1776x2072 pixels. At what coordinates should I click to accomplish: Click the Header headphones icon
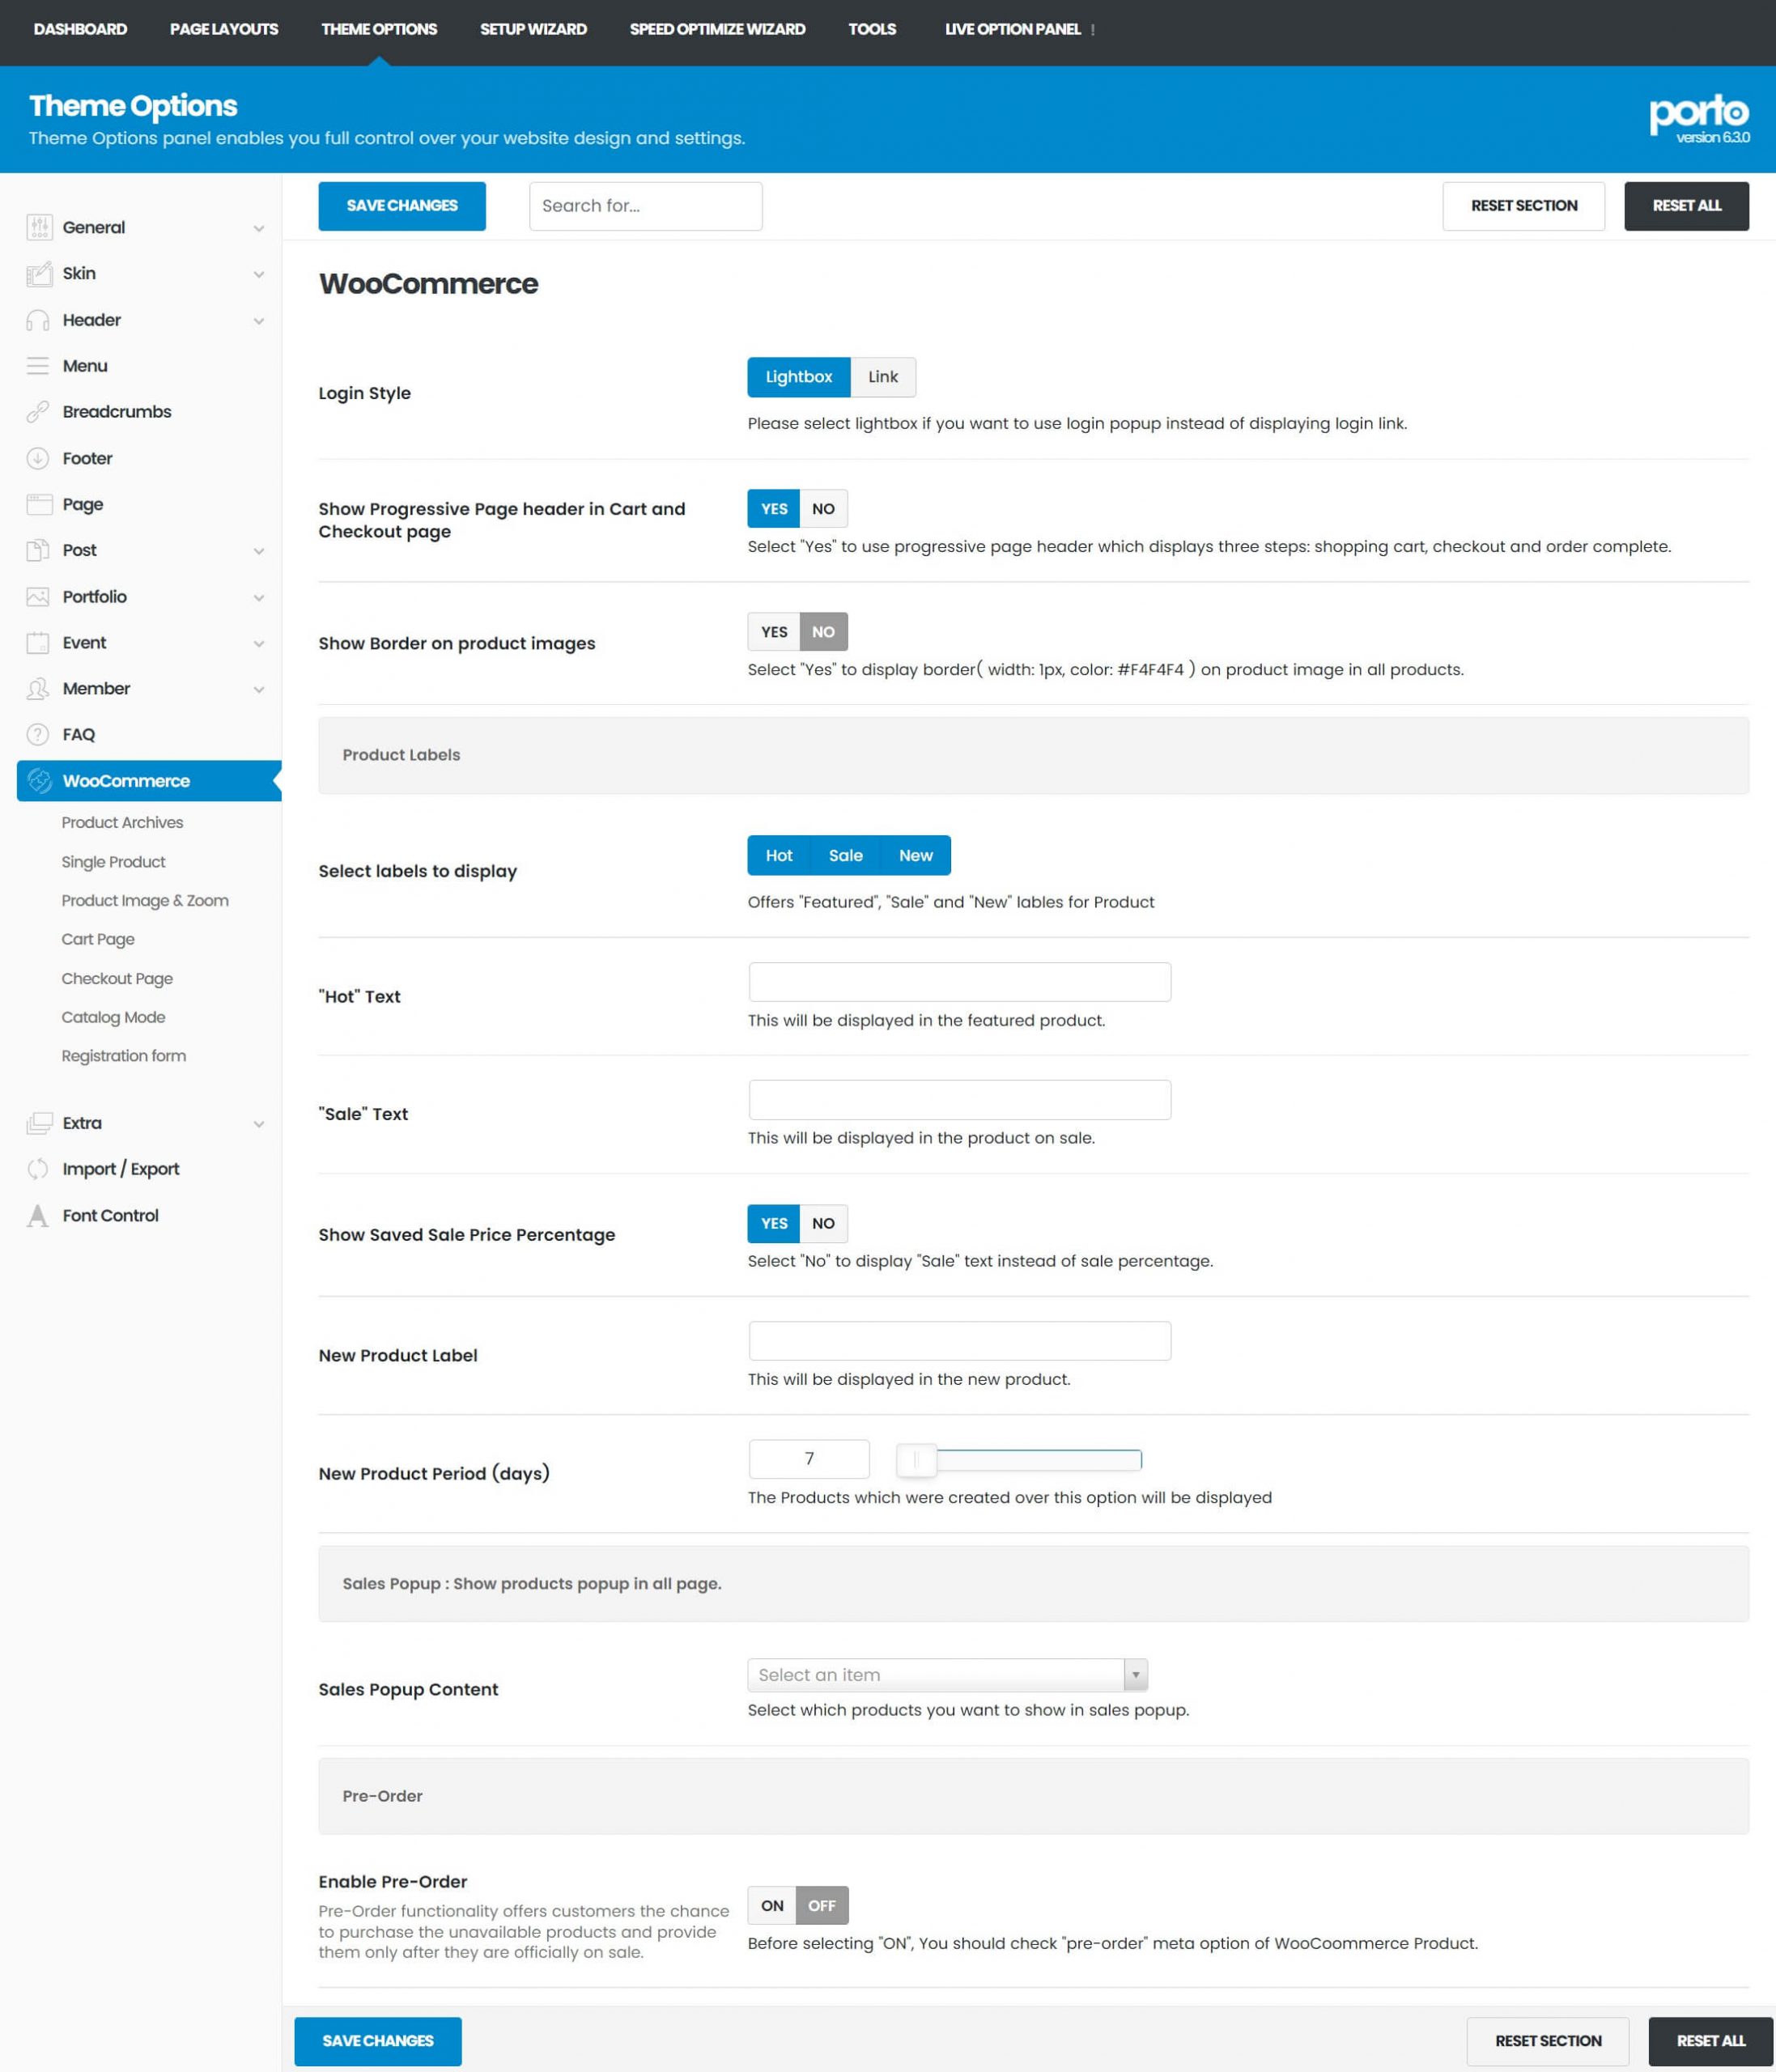[x=38, y=320]
